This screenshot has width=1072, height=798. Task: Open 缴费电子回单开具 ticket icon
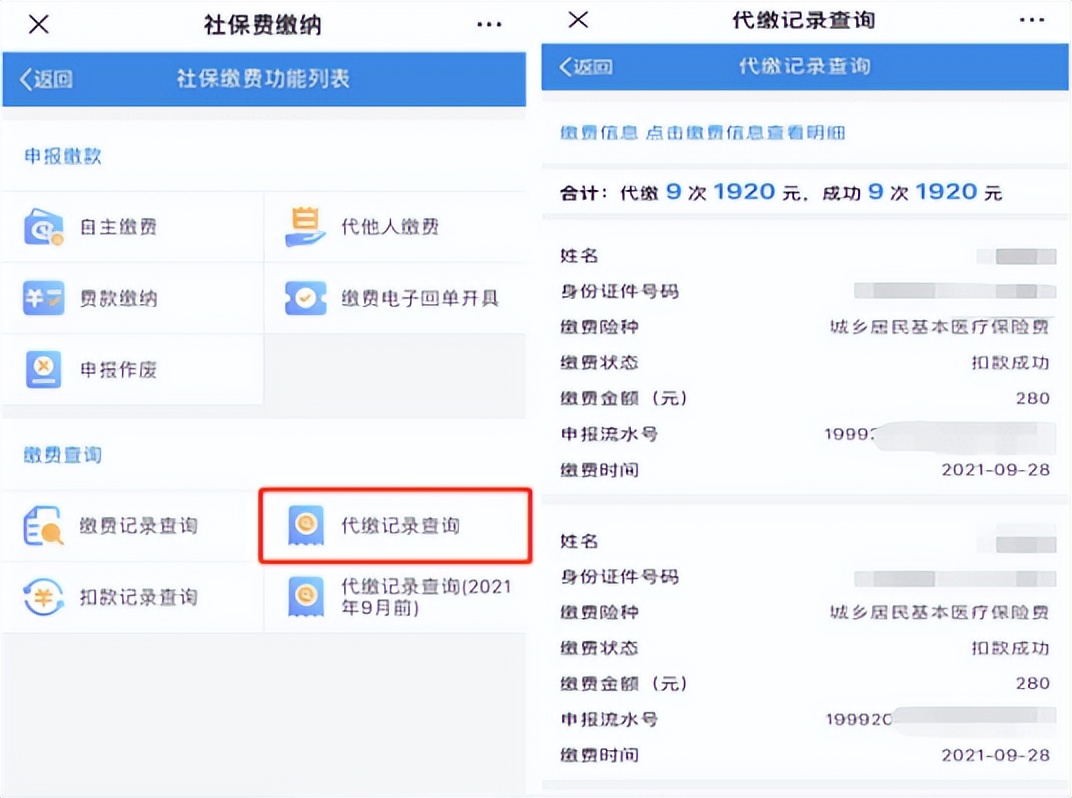click(305, 298)
